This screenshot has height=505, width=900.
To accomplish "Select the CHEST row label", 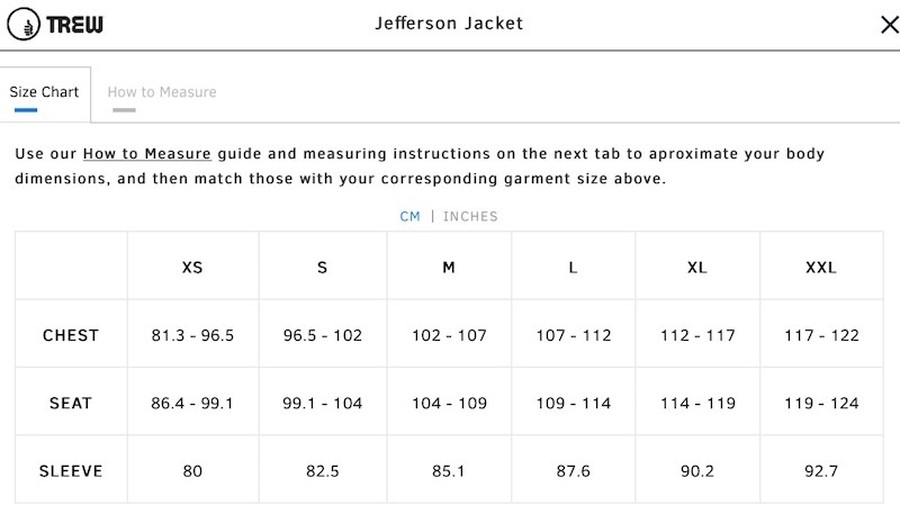I will (x=71, y=335).
